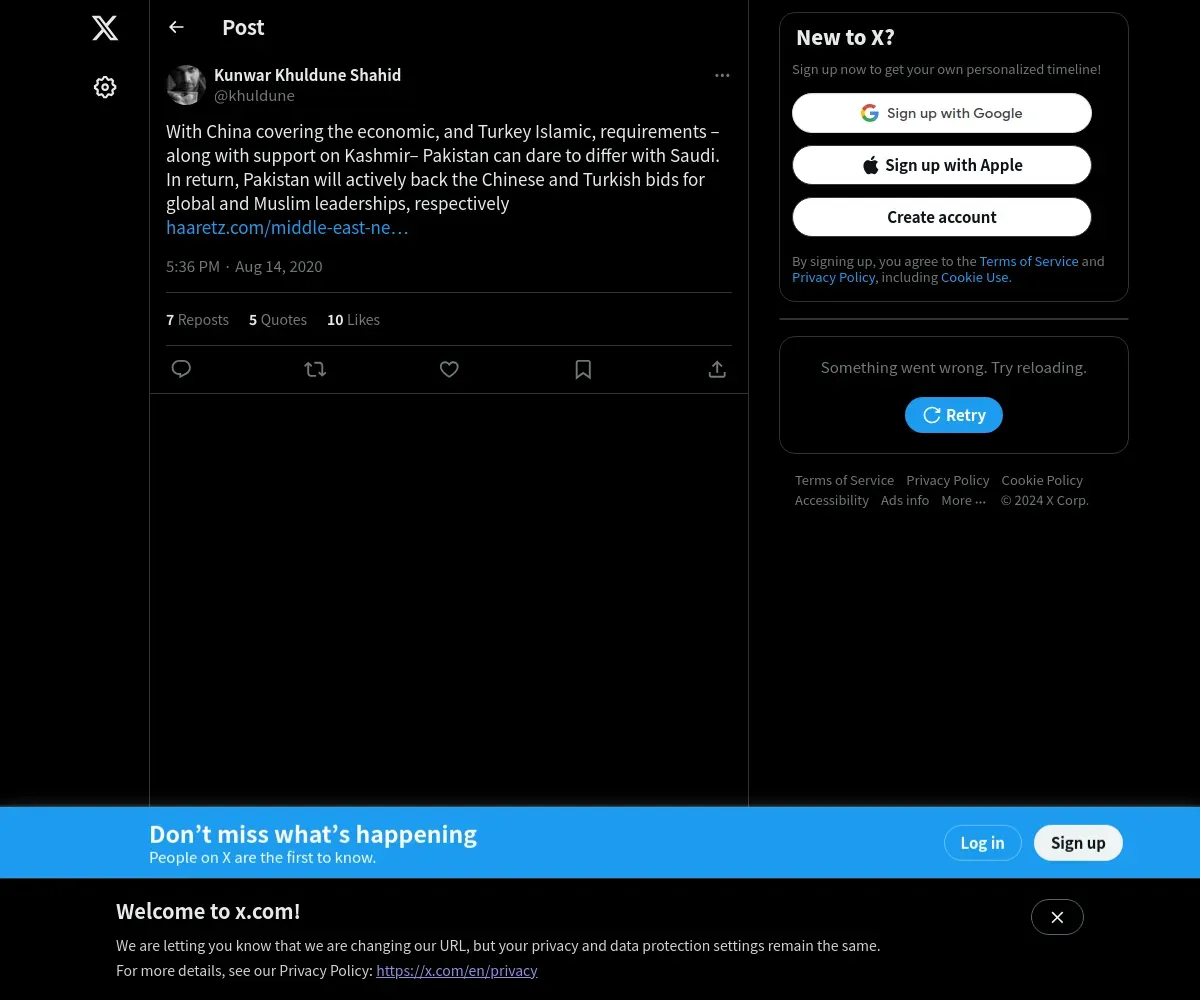Click the Create account button
Viewport: 1200px width, 1000px height.
[942, 217]
